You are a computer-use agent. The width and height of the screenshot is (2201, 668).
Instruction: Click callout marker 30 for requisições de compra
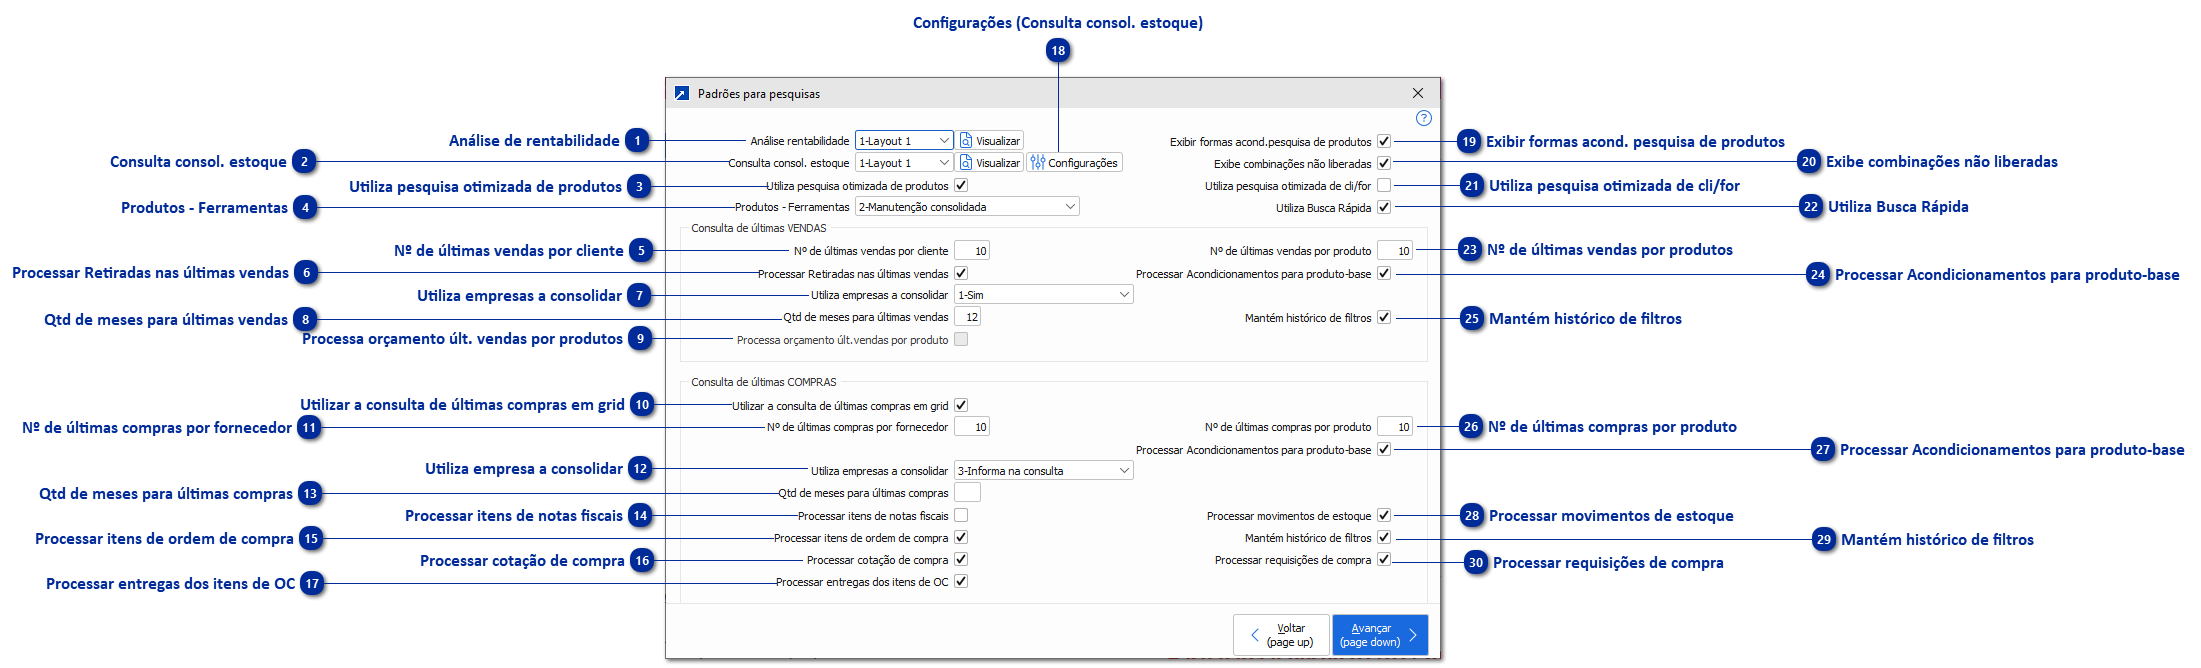point(1476,563)
